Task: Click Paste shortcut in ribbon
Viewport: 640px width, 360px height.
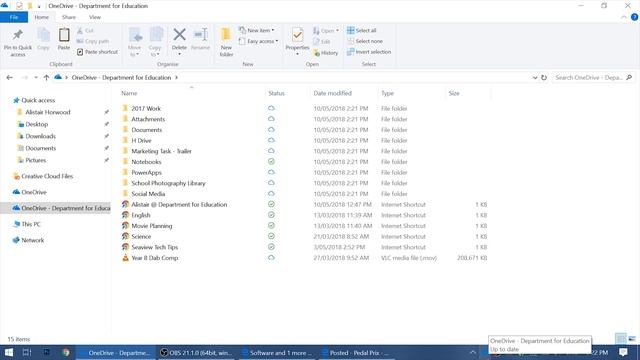Action: (98, 52)
